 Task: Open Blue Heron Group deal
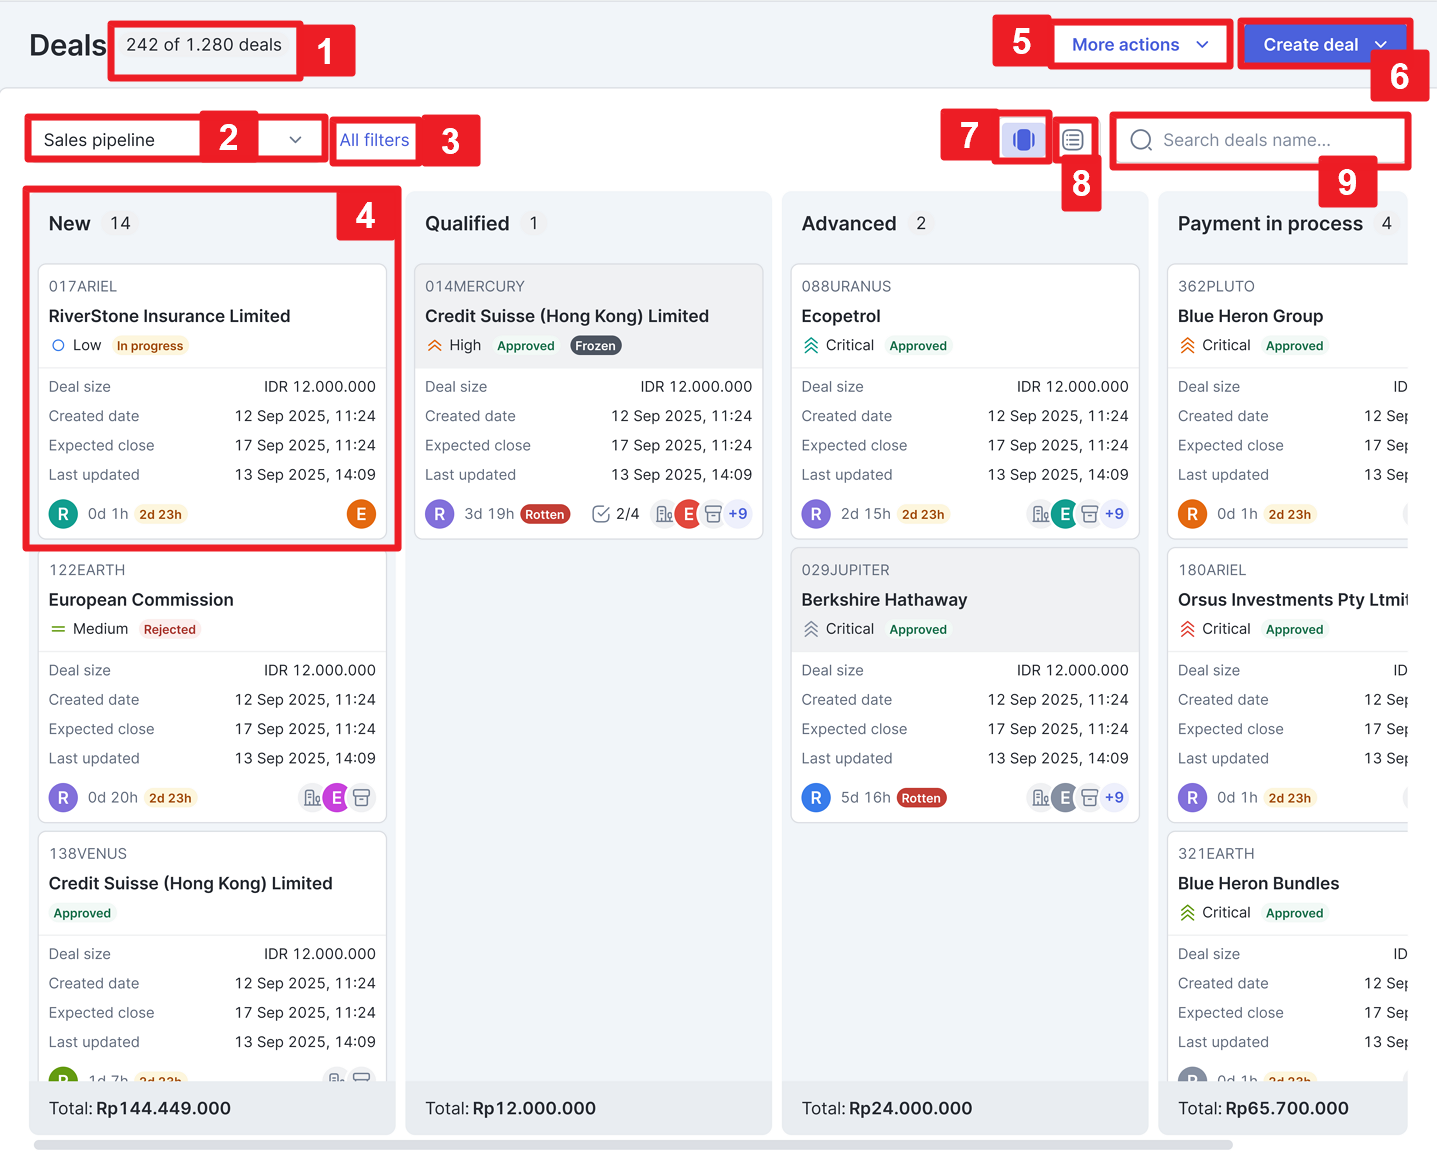coord(1250,316)
